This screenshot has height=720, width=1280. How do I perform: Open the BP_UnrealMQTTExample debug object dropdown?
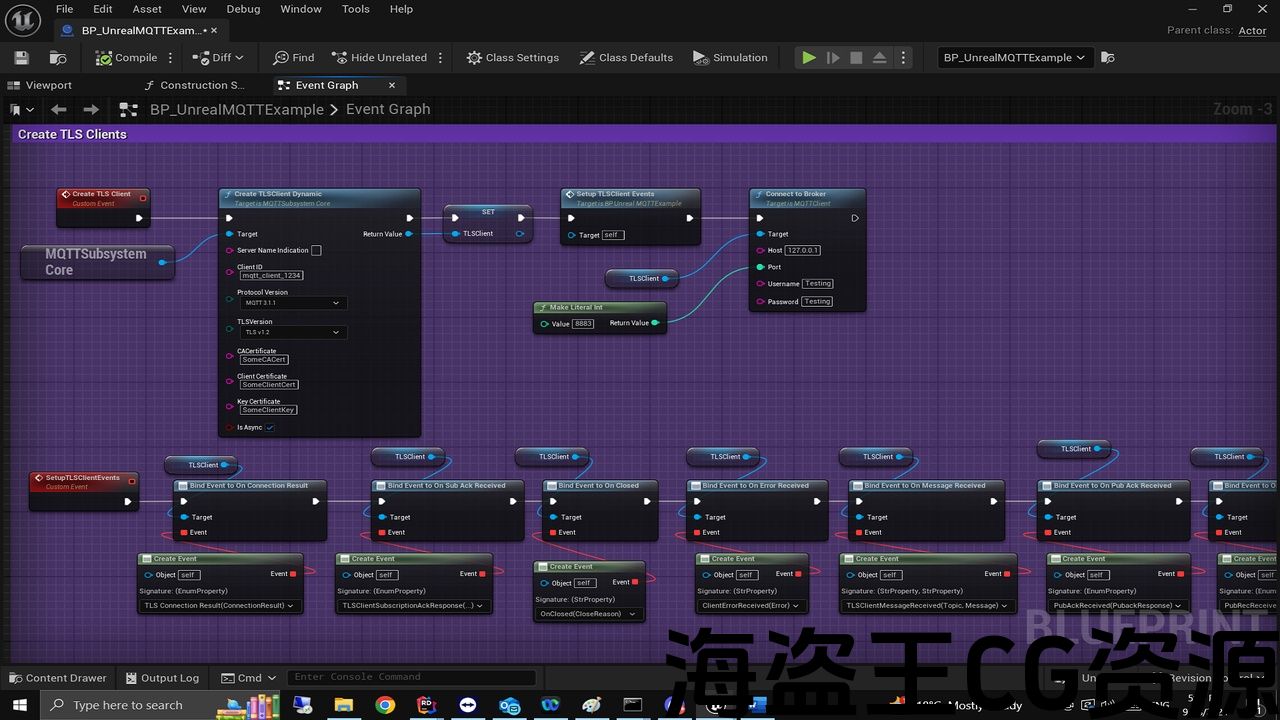coord(1014,58)
